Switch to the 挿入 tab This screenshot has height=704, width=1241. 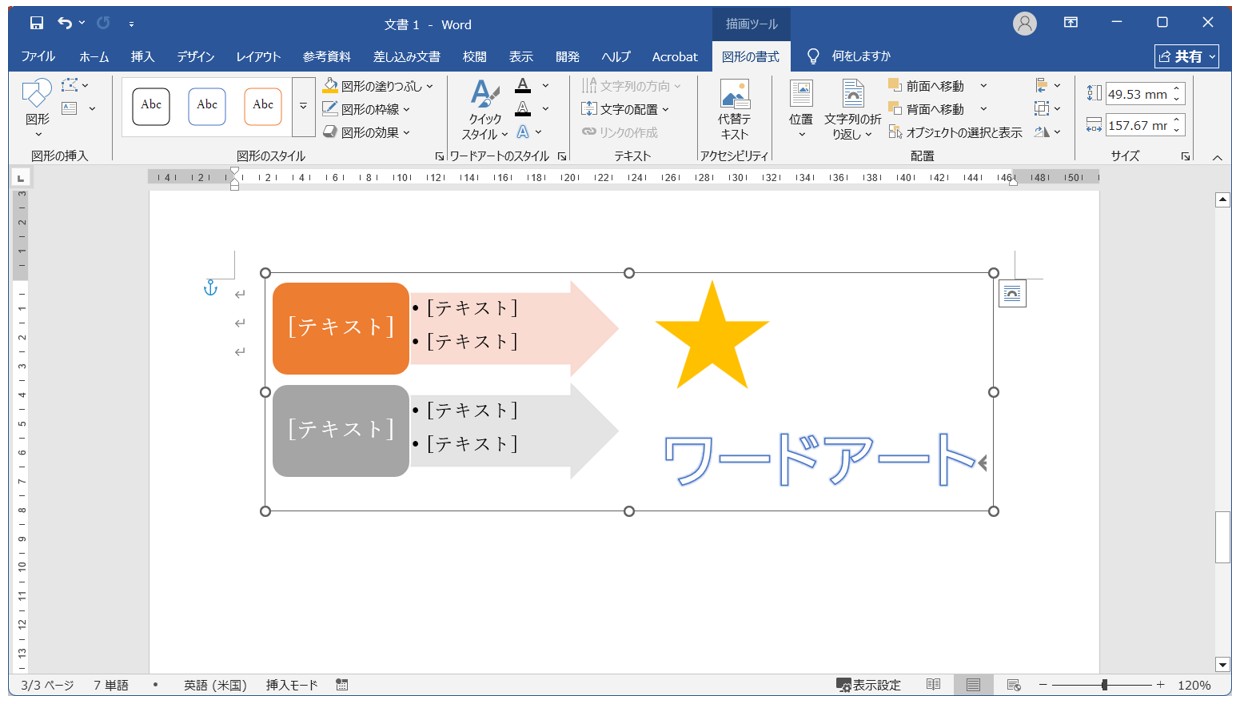(143, 56)
